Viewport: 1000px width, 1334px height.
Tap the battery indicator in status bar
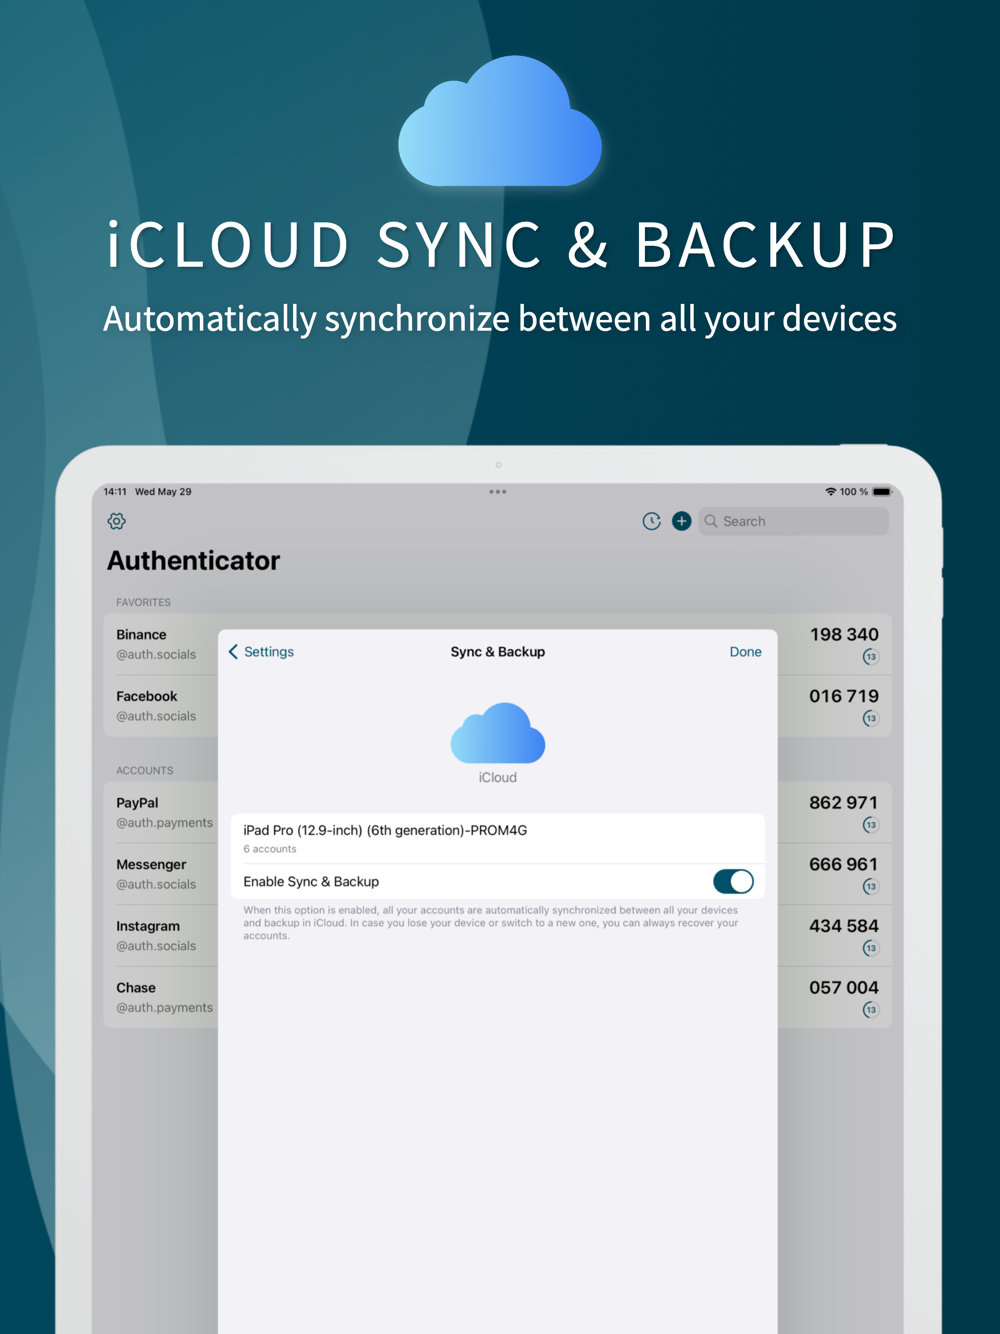[x=882, y=492]
